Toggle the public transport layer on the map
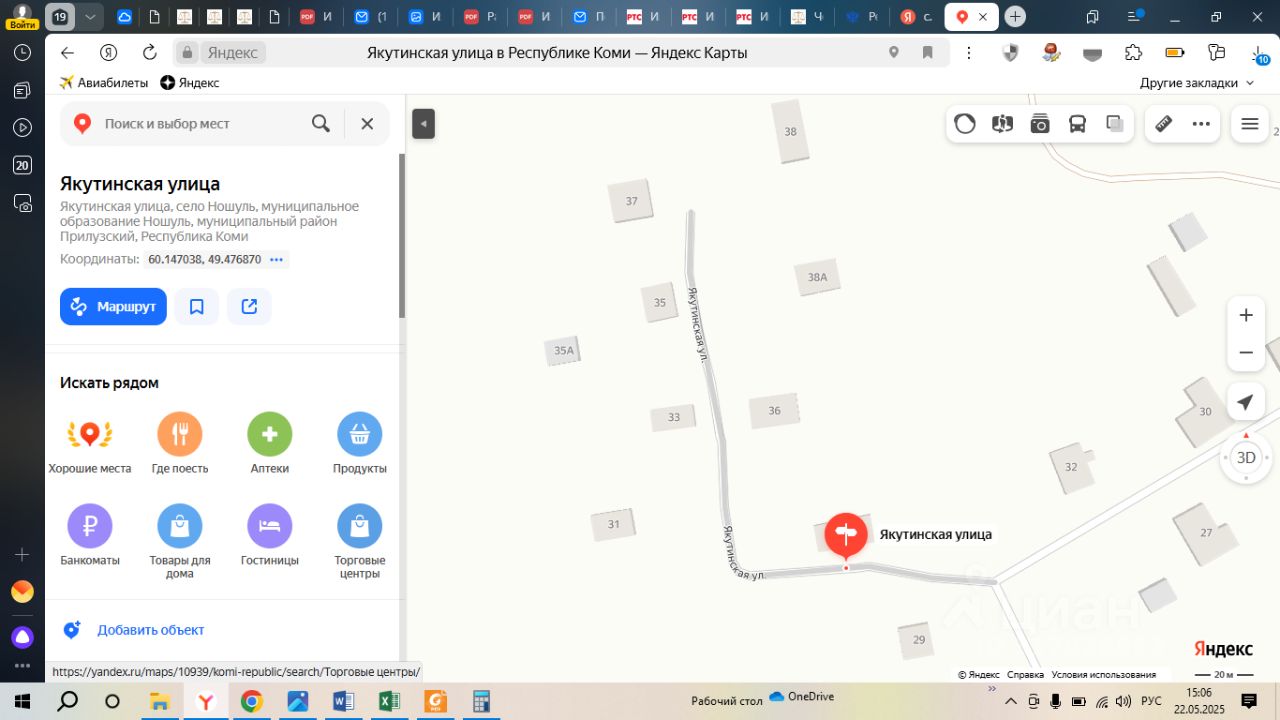 [x=1077, y=124]
